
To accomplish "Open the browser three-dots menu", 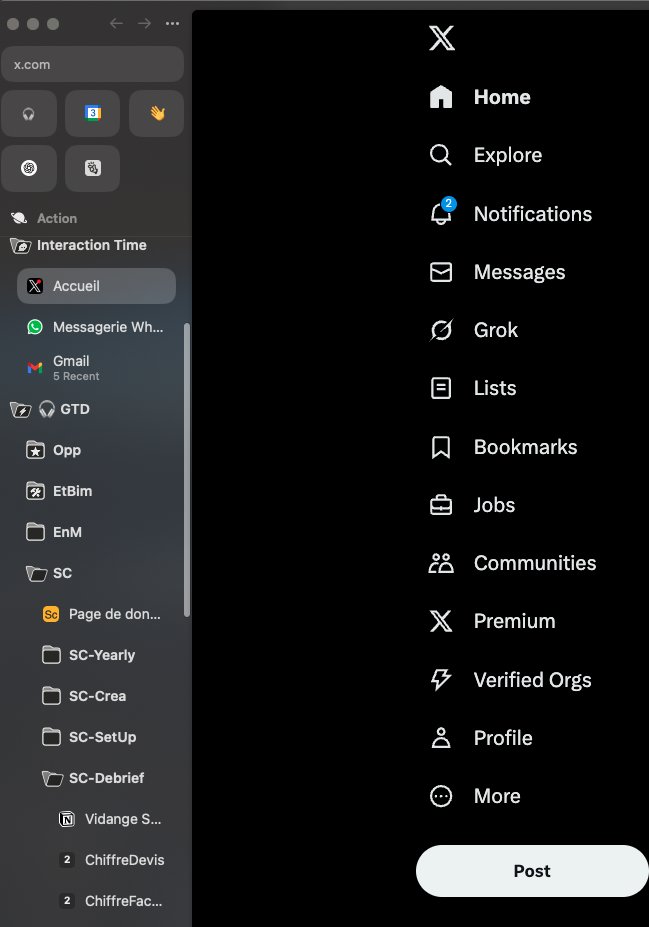I will [172, 24].
